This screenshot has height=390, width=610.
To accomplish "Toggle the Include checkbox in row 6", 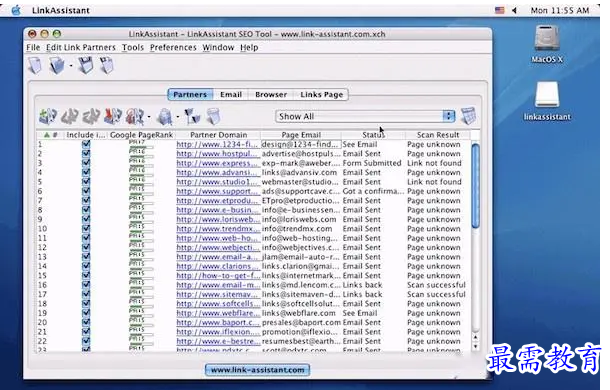I will (86, 191).
